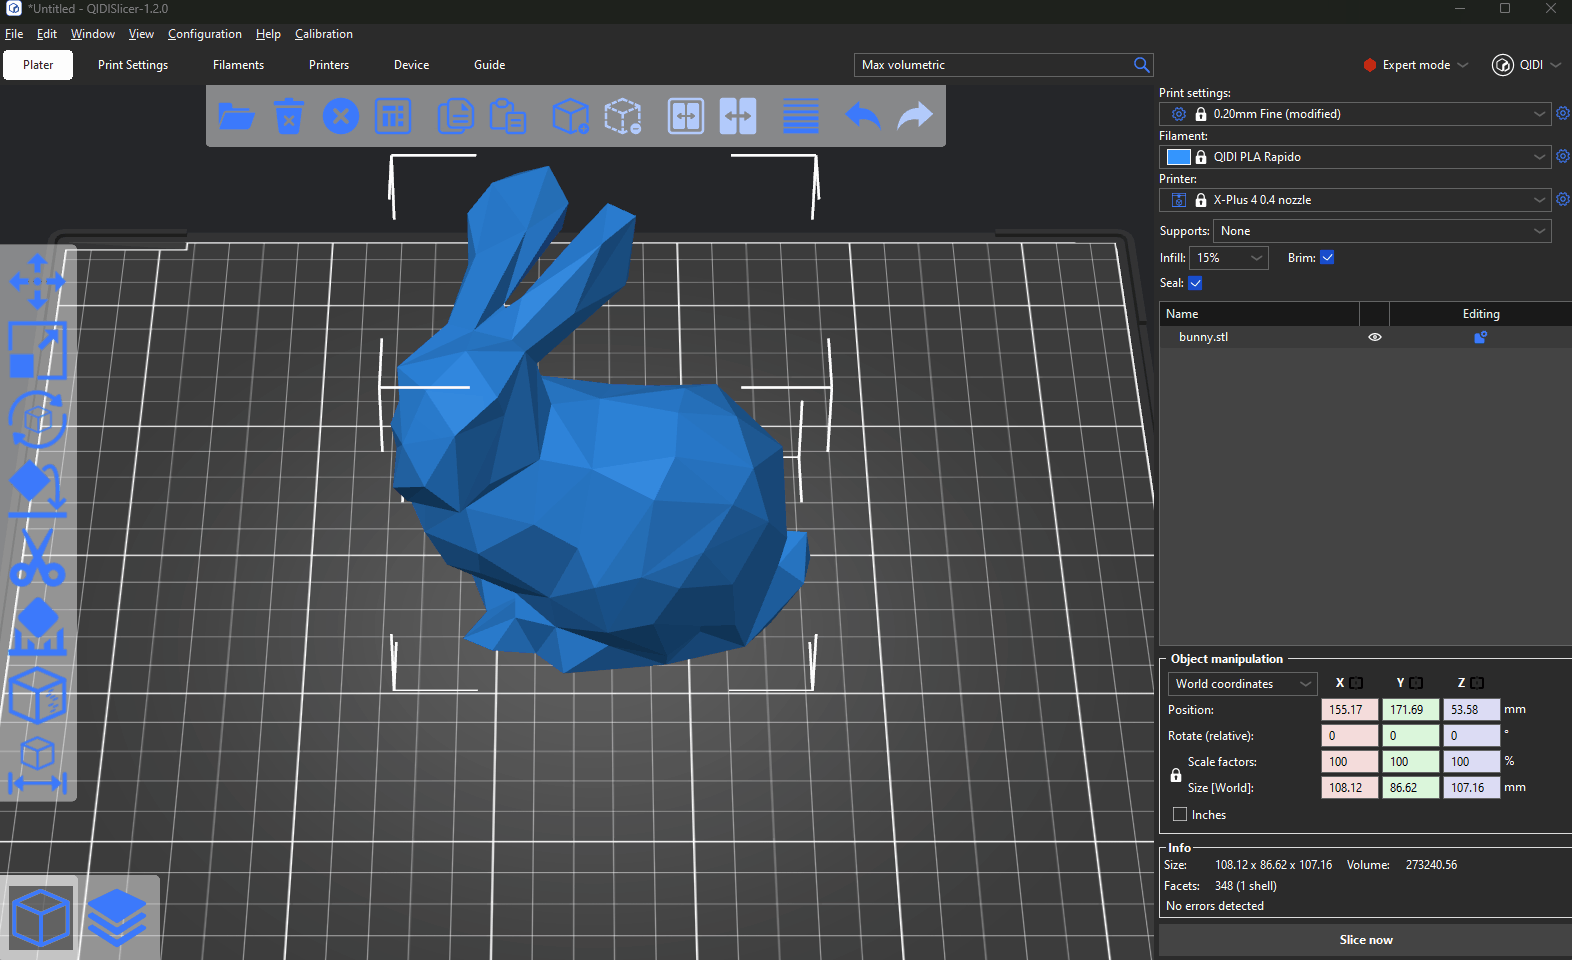Click the Slice now button

[1365, 940]
